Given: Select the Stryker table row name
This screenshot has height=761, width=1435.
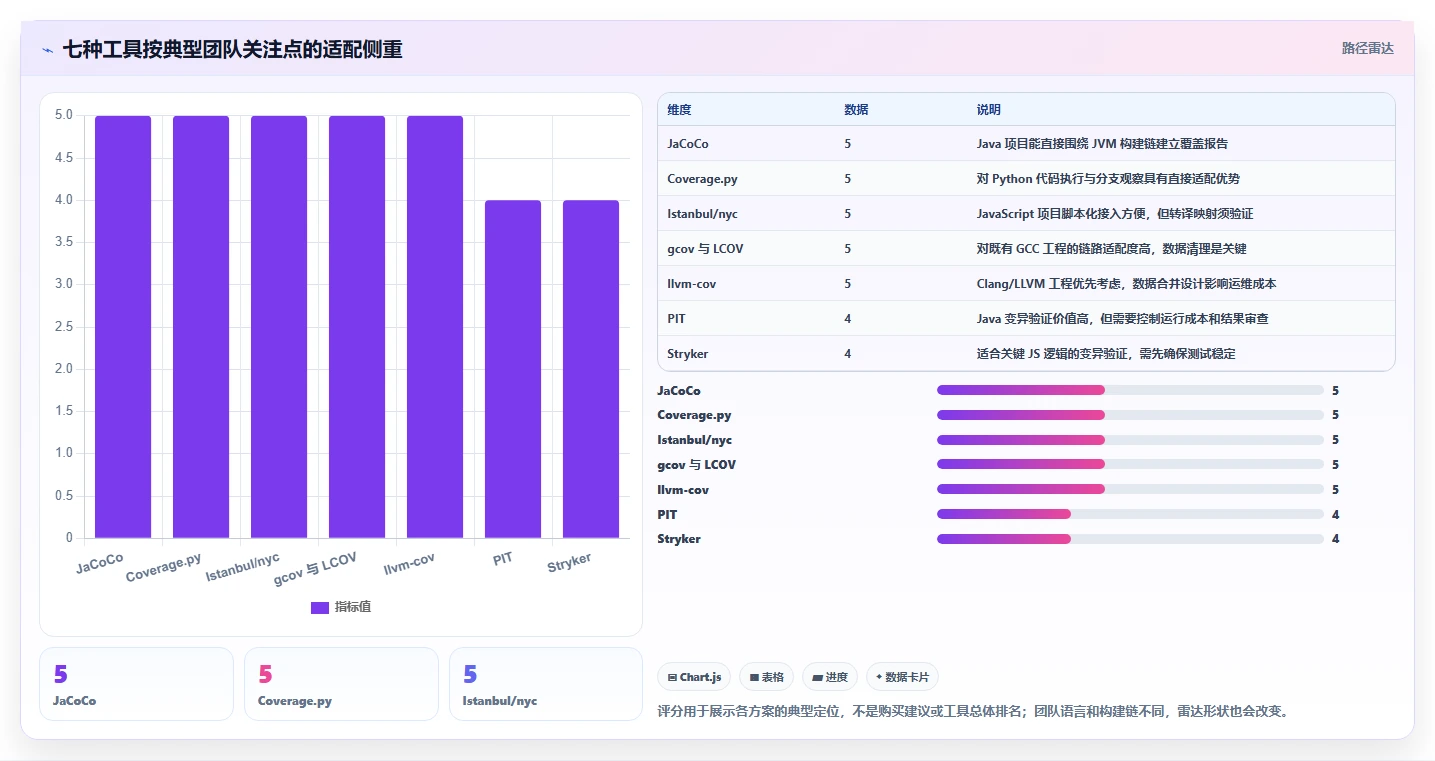Looking at the screenshot, I should tap(688, 354).
